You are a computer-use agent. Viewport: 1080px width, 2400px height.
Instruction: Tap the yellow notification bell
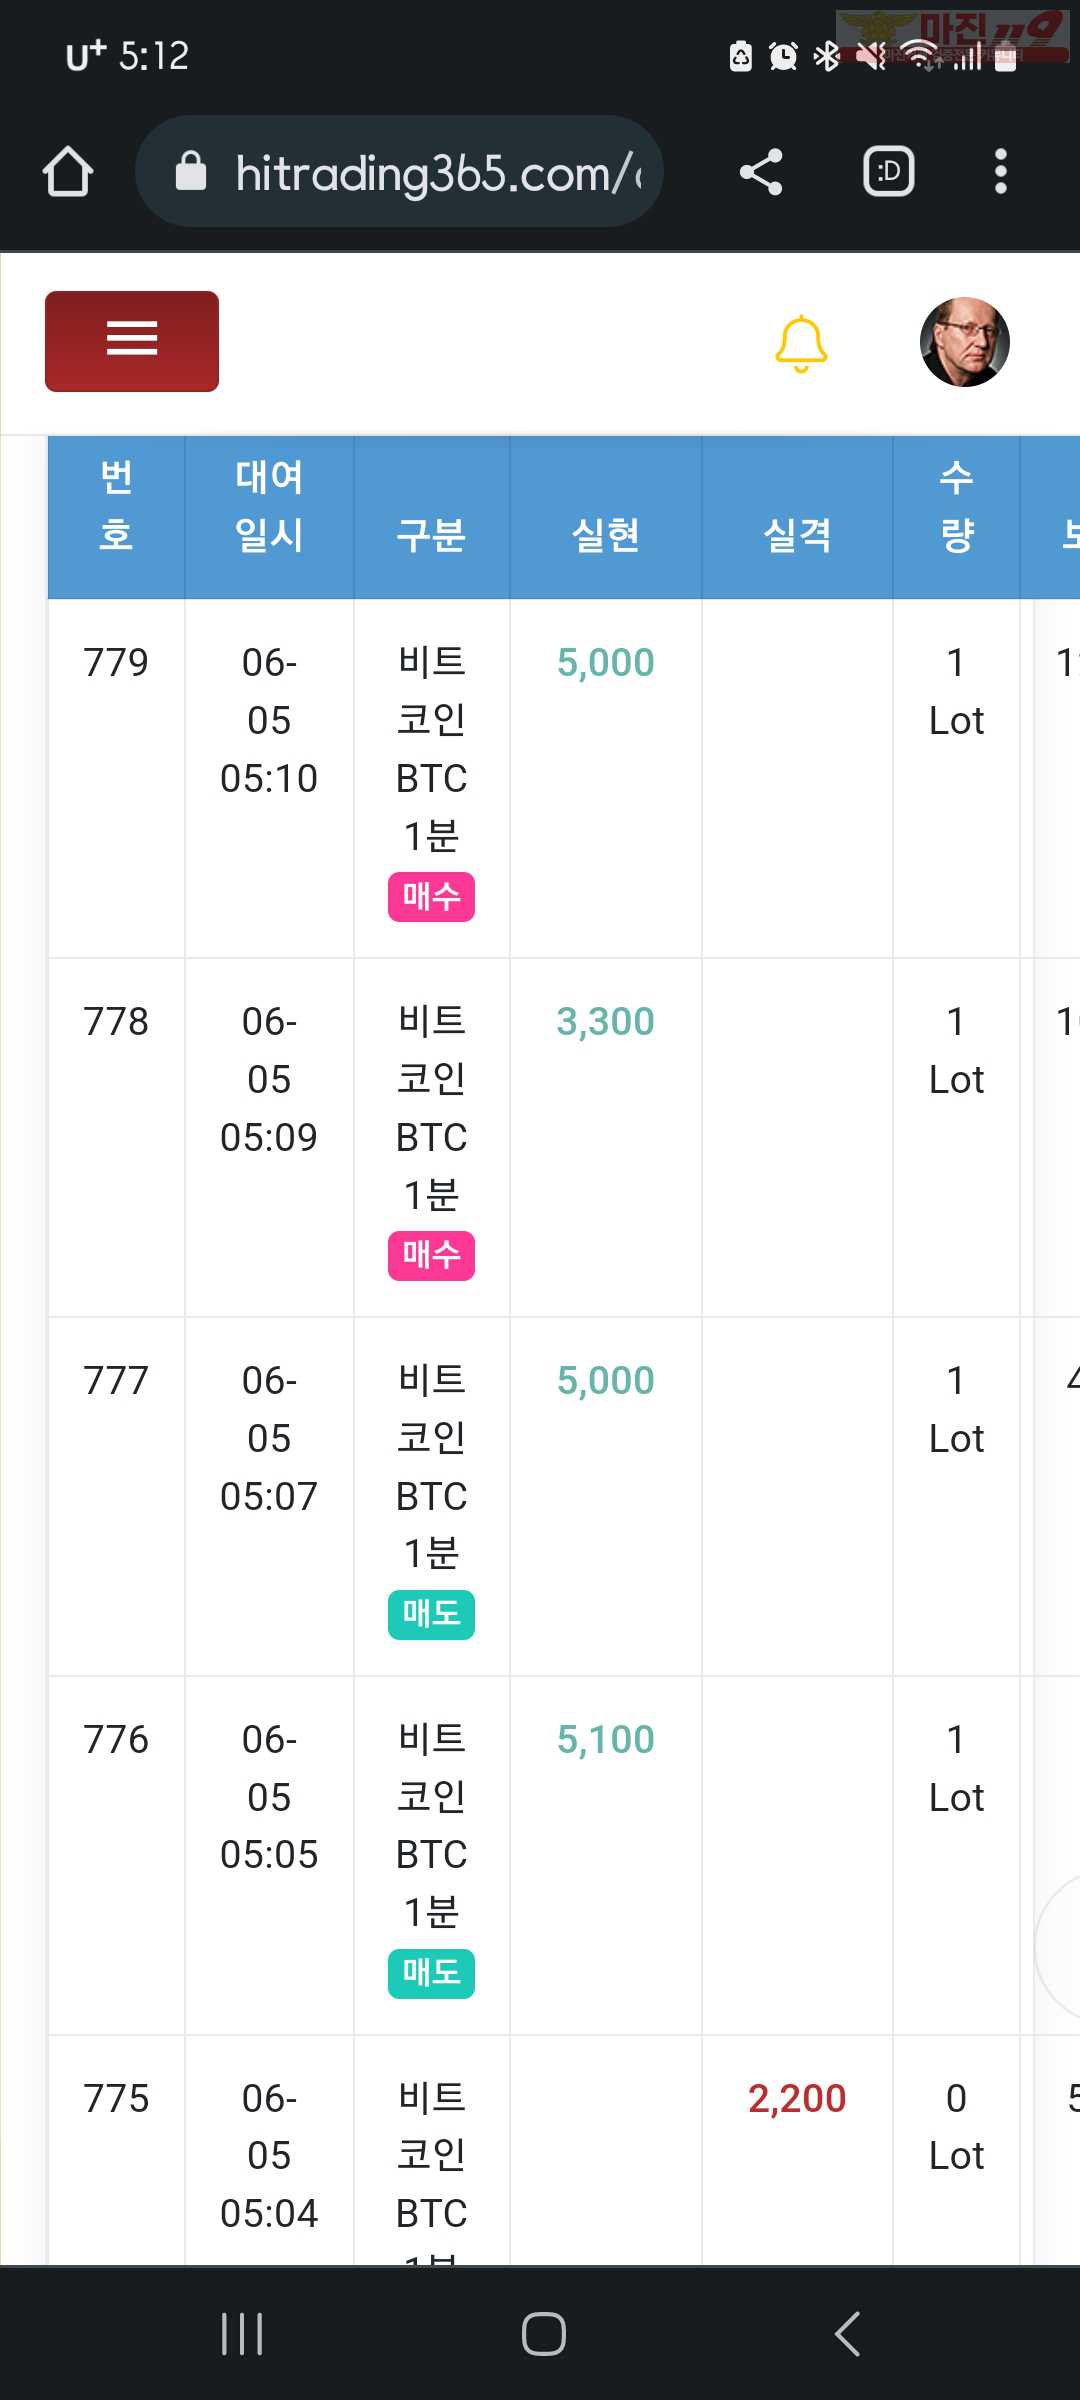pyautogui.click(x=801, y=343)
